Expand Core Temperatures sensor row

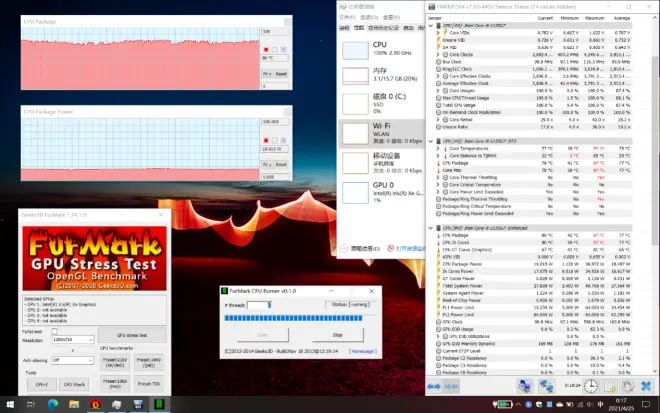pyautogui.click(x=438, y=148)
